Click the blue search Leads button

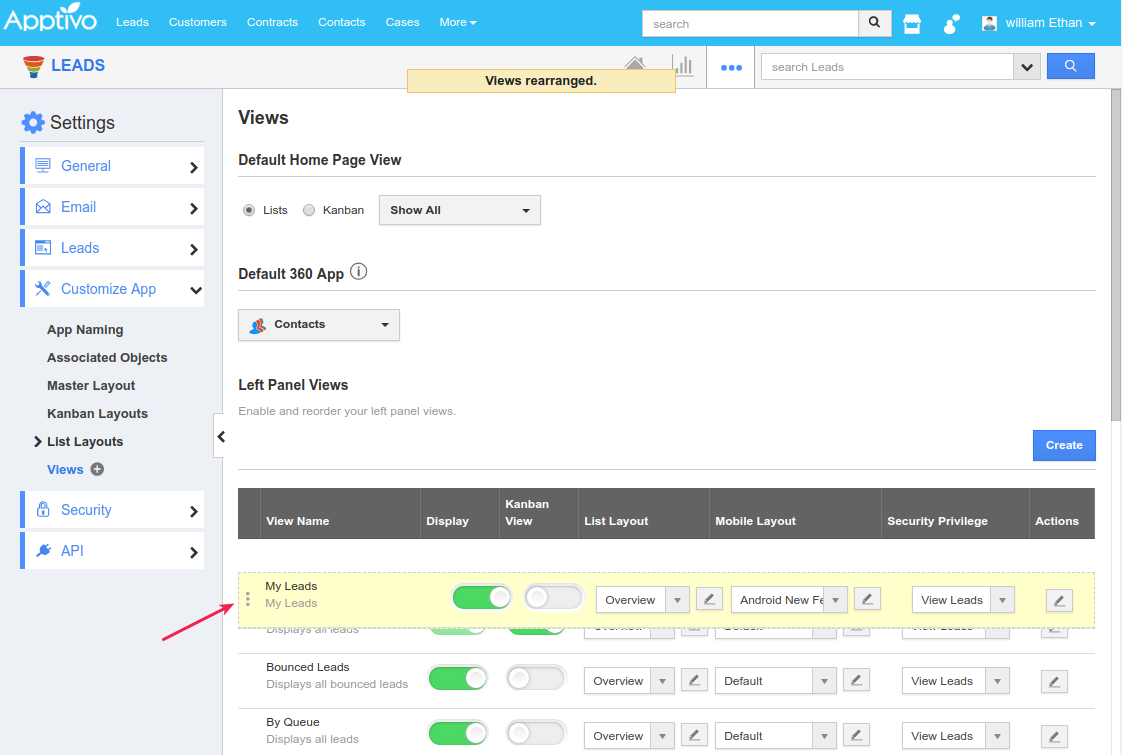1070,66
